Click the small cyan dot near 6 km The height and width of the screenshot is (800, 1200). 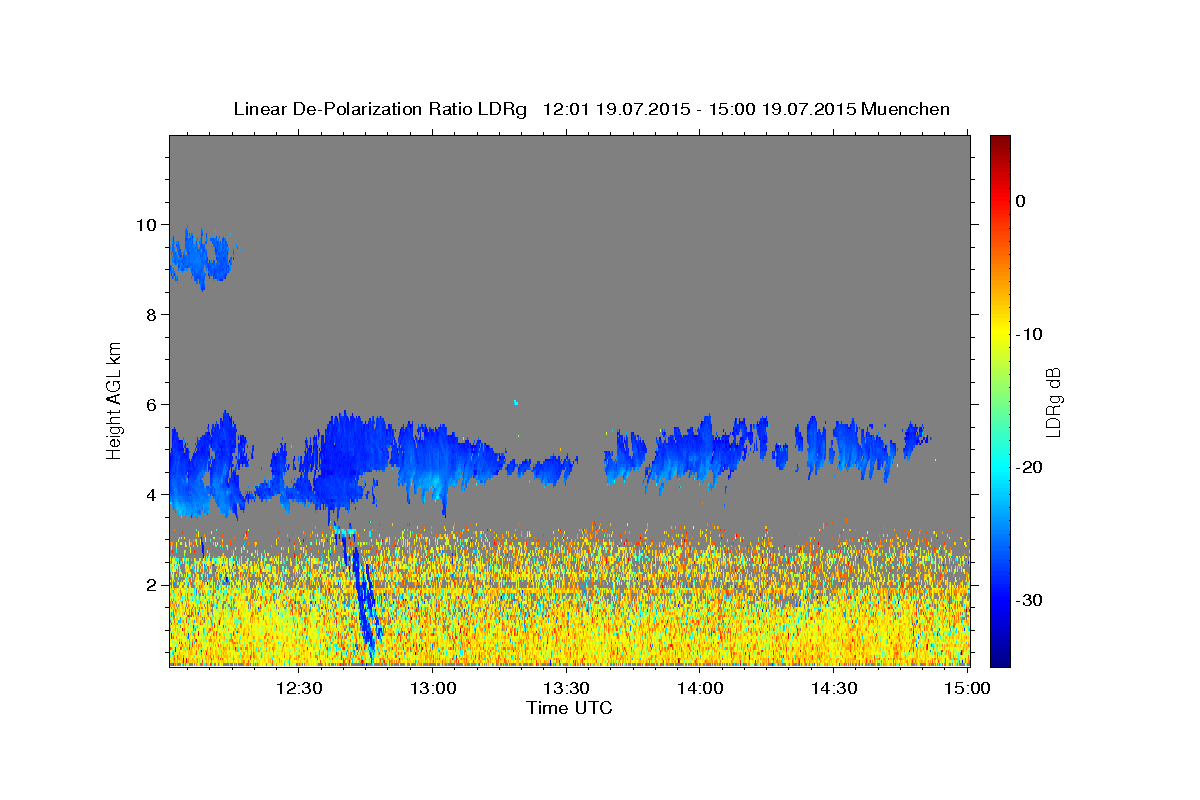click(x=516, y=402)
